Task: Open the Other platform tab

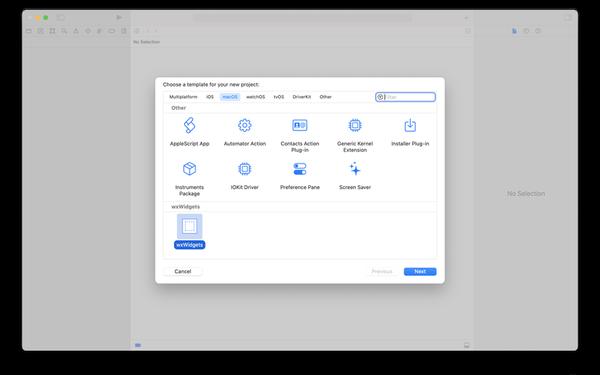Action: (x=325, y=97)
